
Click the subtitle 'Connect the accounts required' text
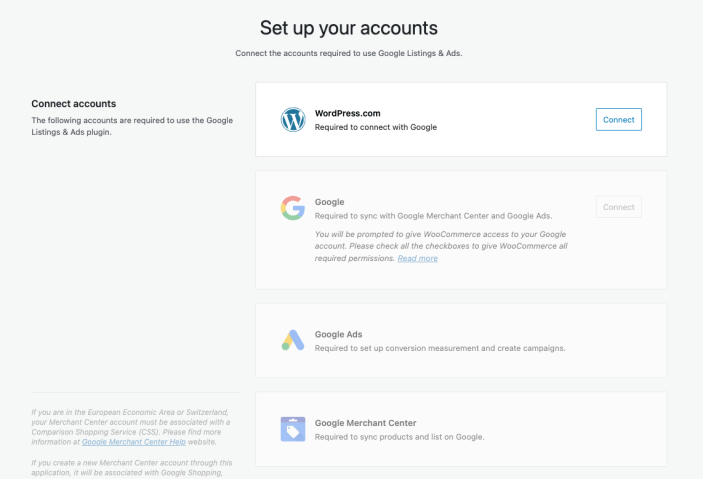point(349,53)
